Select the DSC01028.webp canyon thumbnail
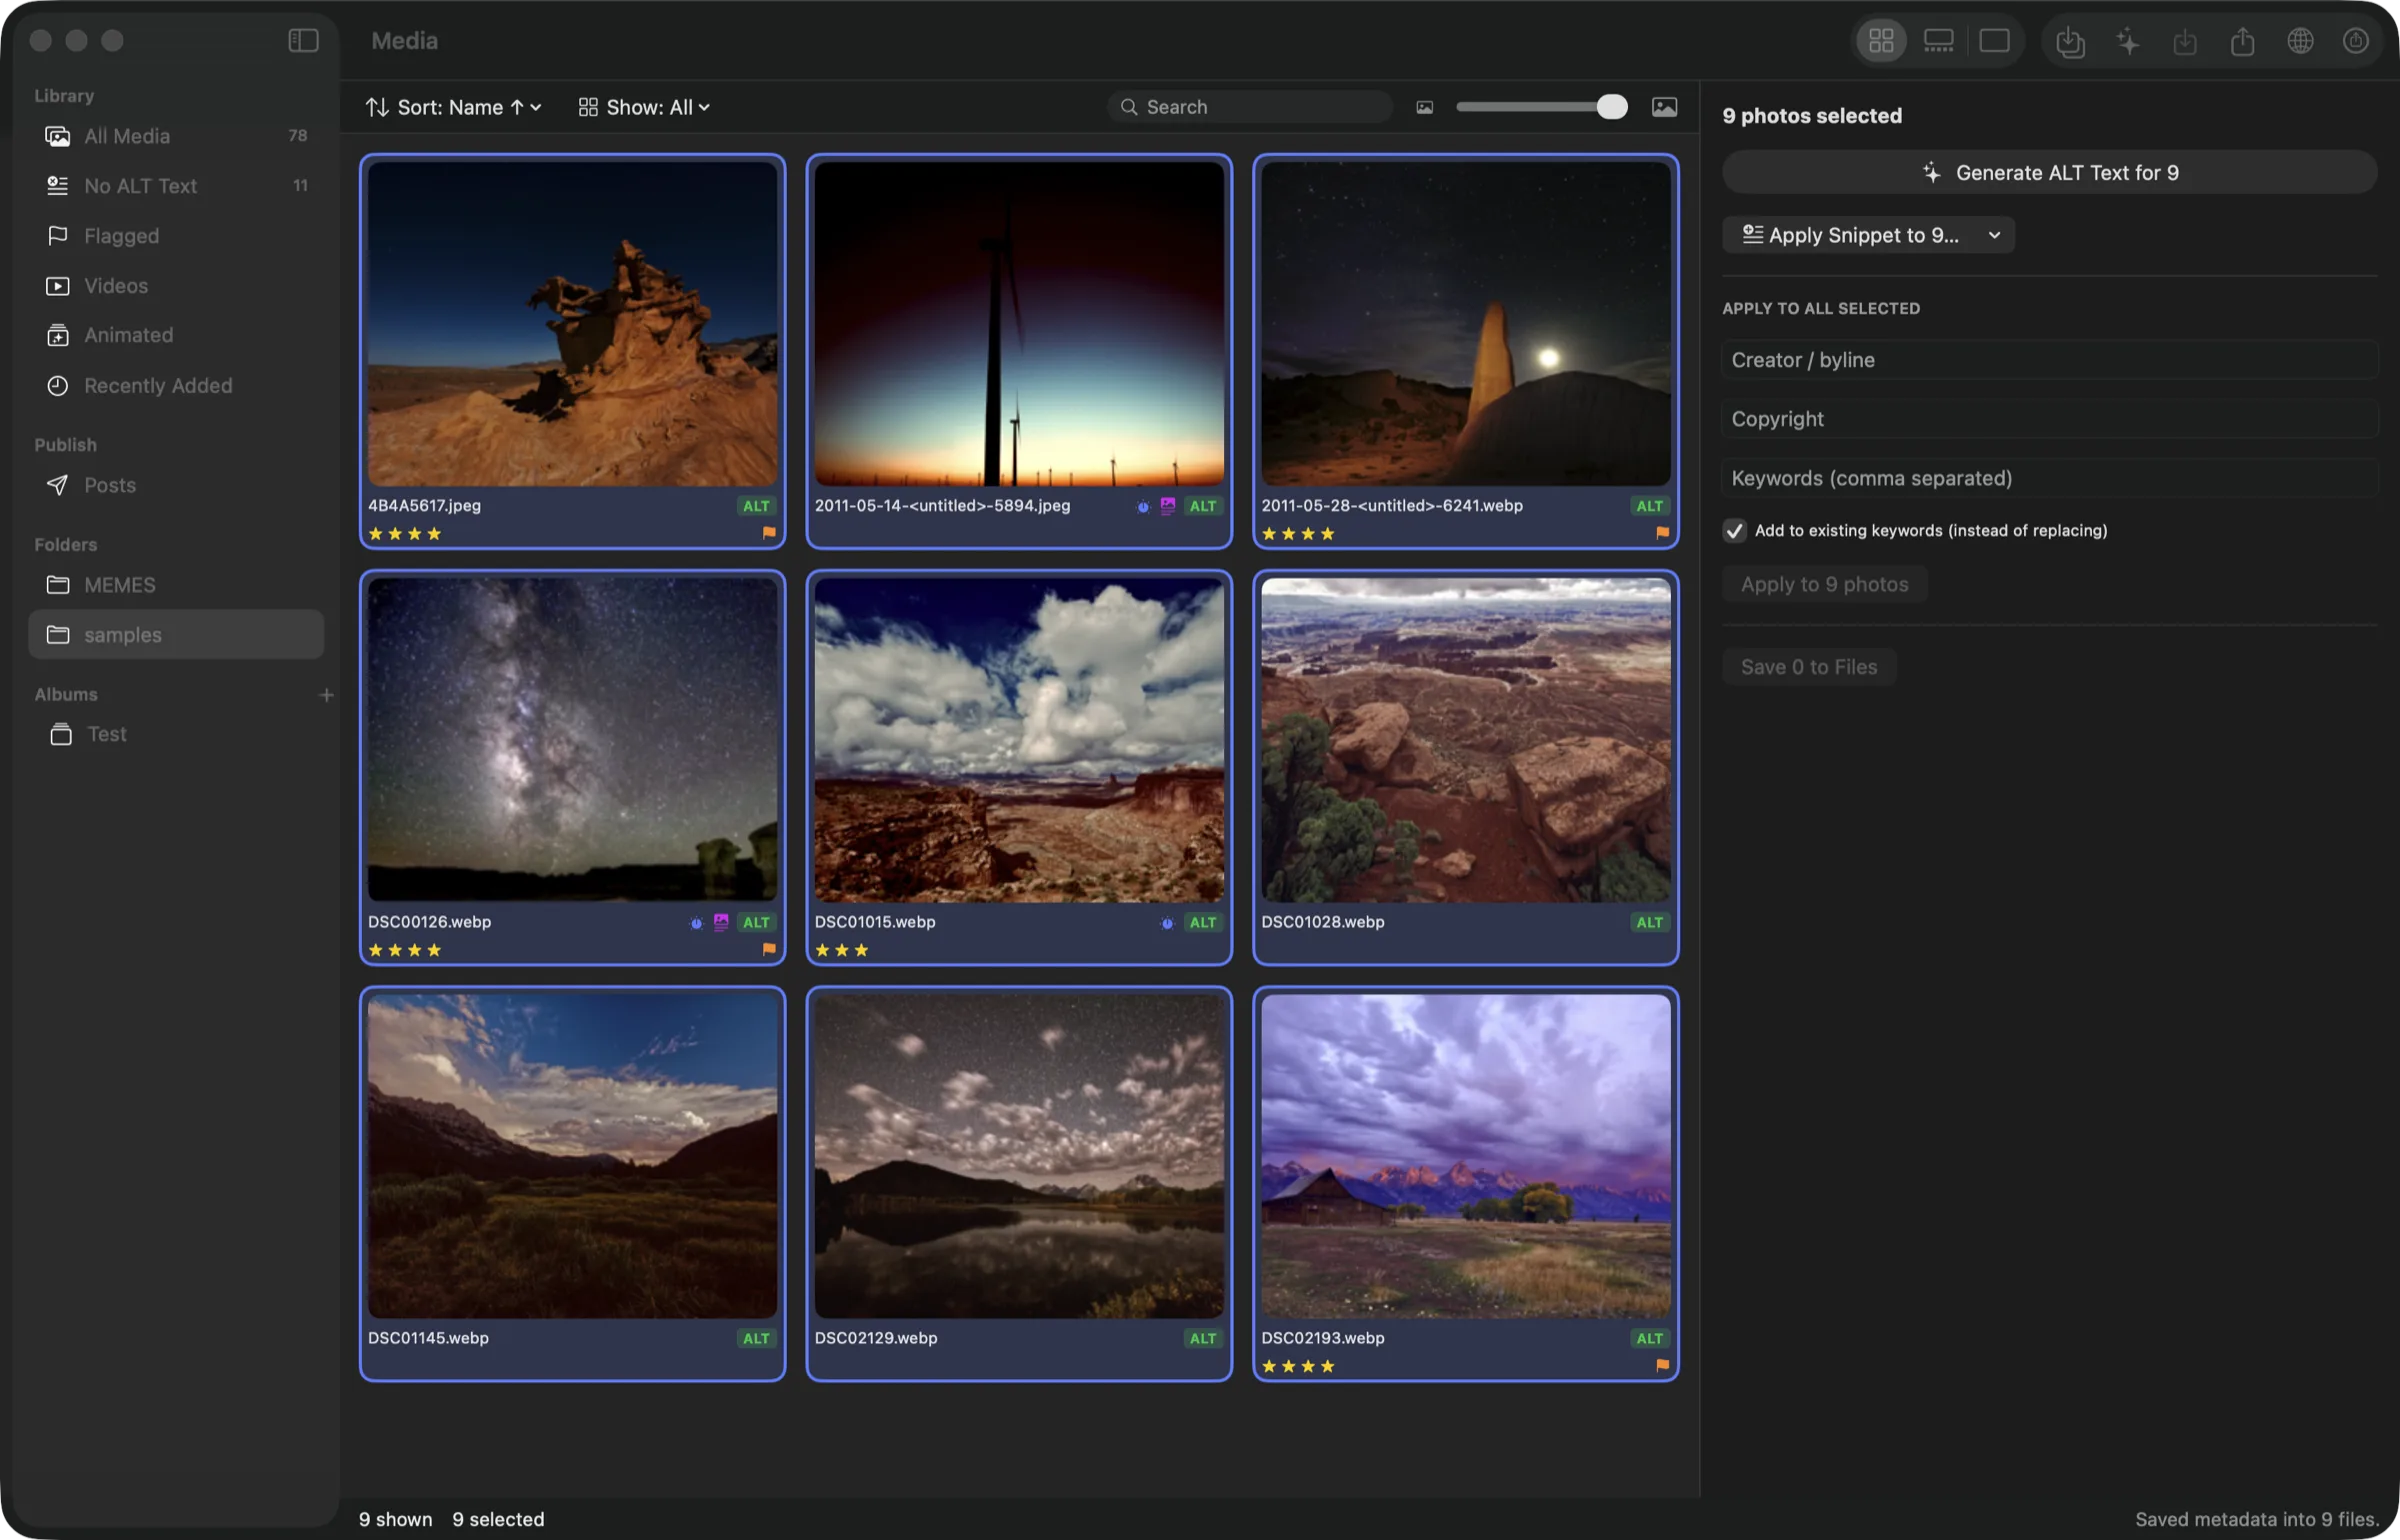Screen dimensions: 2400x1540 pos(1465,740)
